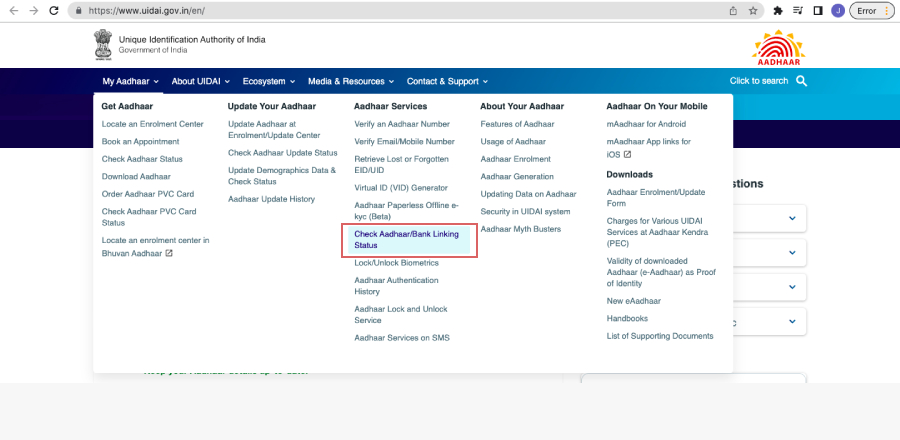Click the browser address bar

pyautogui.click(x=400, y=11)
